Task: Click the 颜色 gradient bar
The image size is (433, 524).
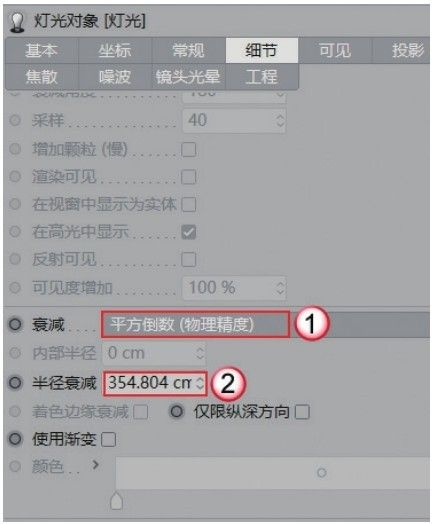Action: pyautogui.click(x=272, y=473)
